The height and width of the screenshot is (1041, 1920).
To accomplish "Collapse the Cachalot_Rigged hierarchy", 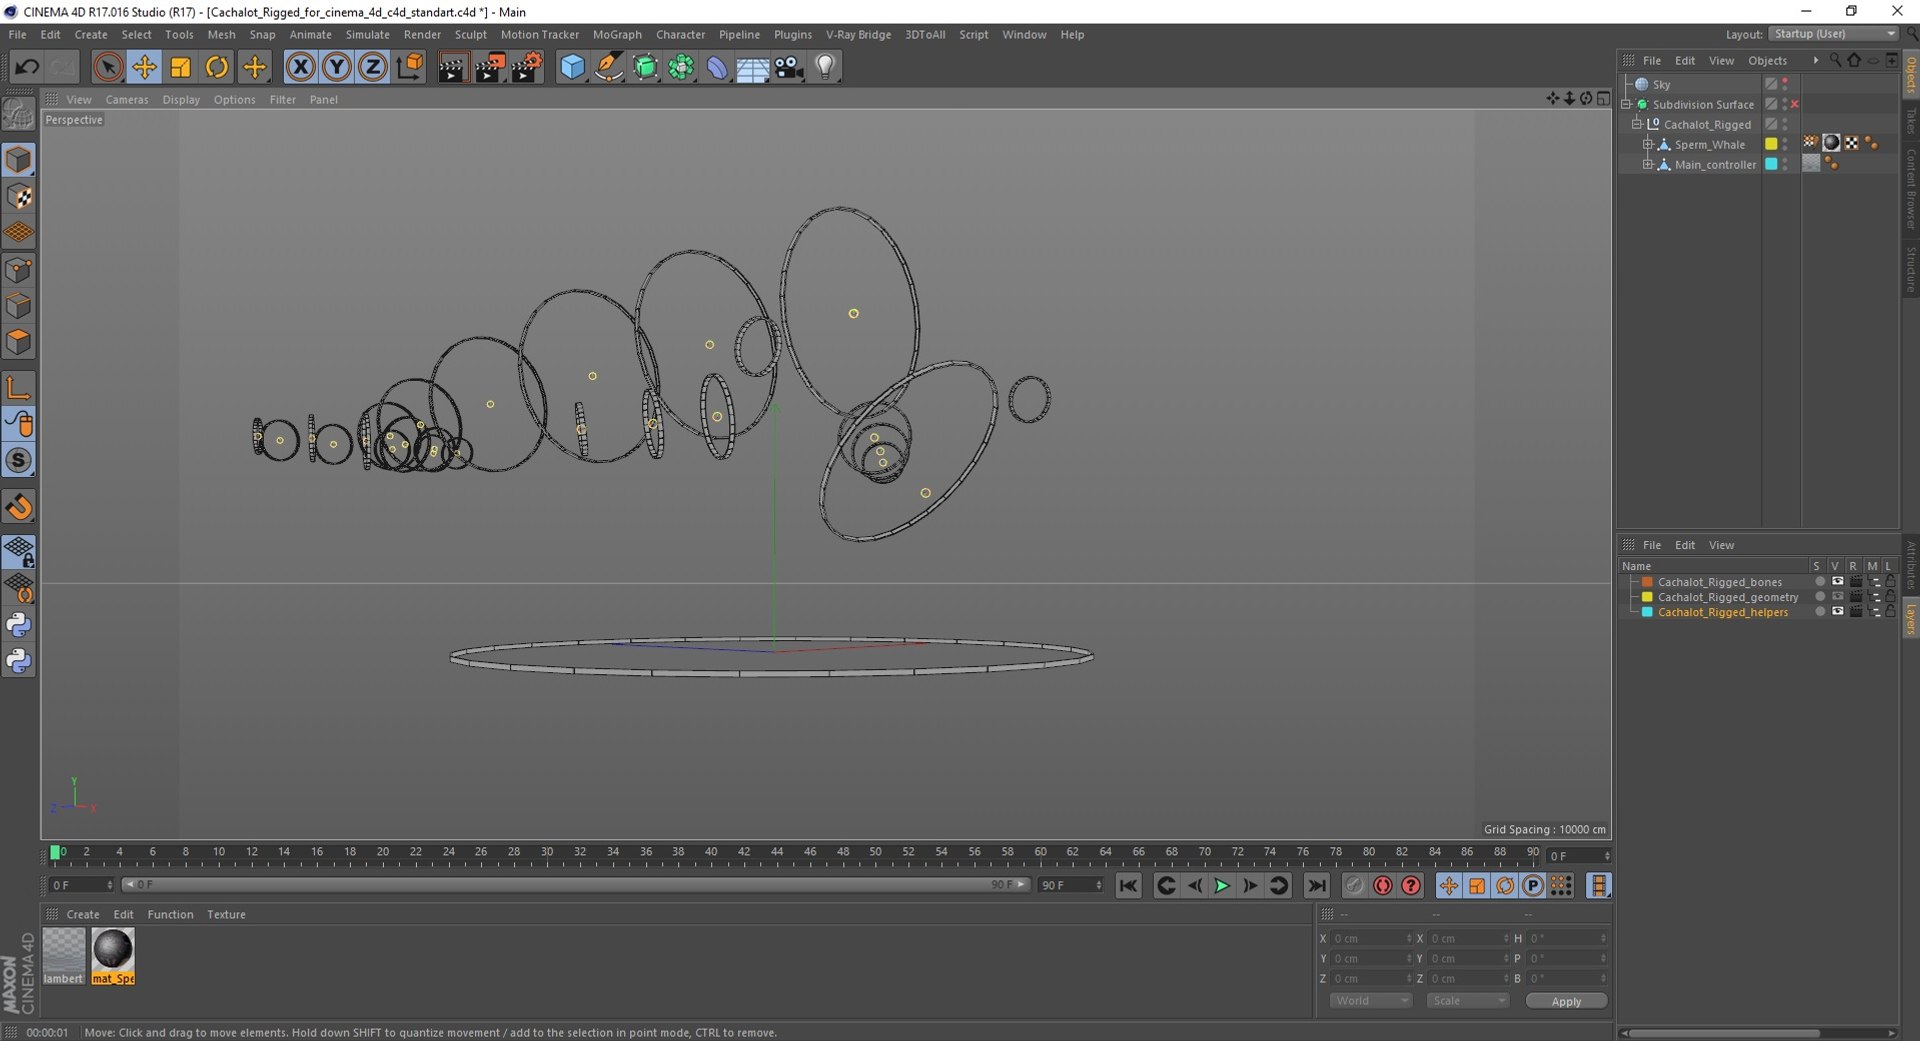I will 1637,124.
